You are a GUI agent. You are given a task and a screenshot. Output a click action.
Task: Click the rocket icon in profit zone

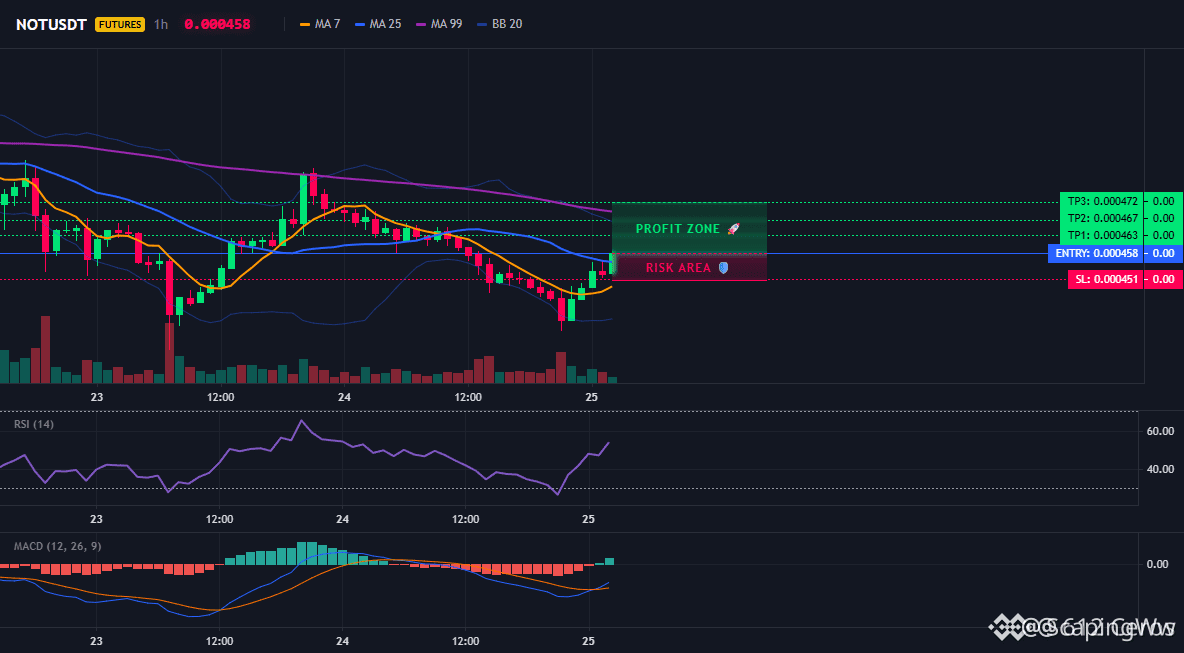tap(733, 229)
